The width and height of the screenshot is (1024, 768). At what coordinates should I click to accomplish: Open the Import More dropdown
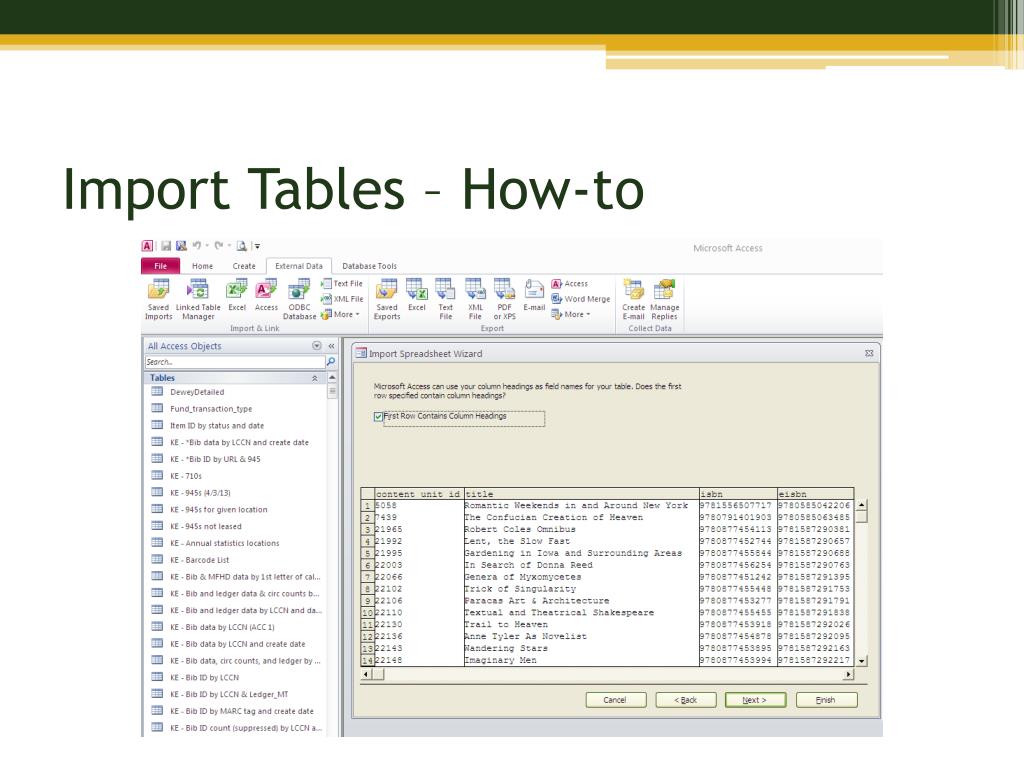[340, 315]
